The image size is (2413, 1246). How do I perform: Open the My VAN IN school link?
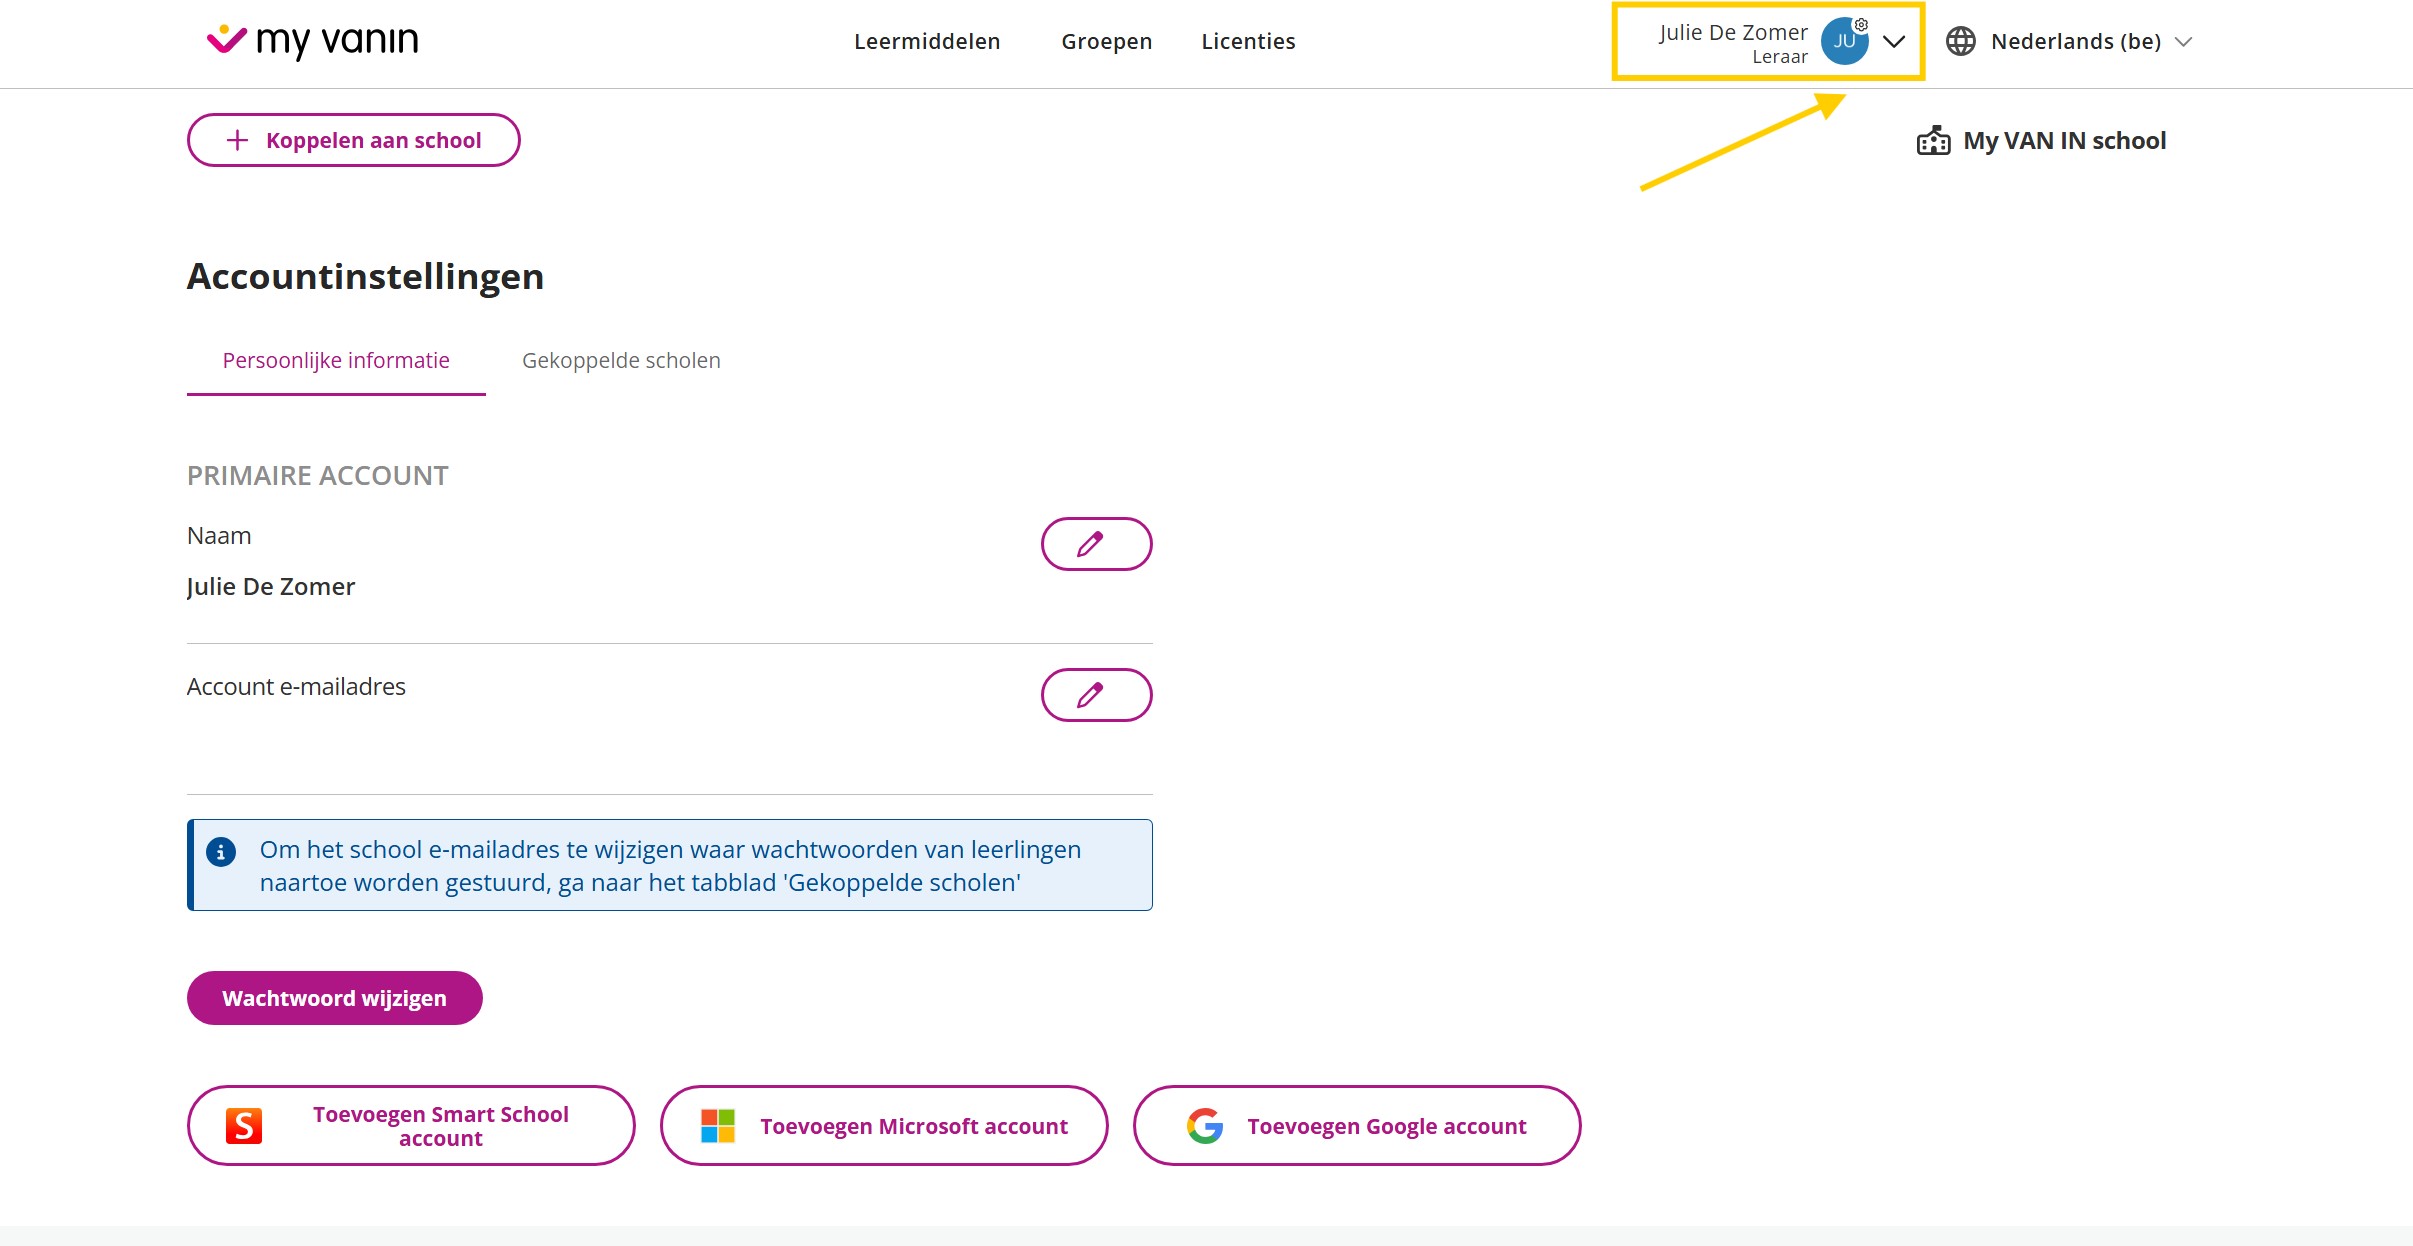tap(2064, 141)
